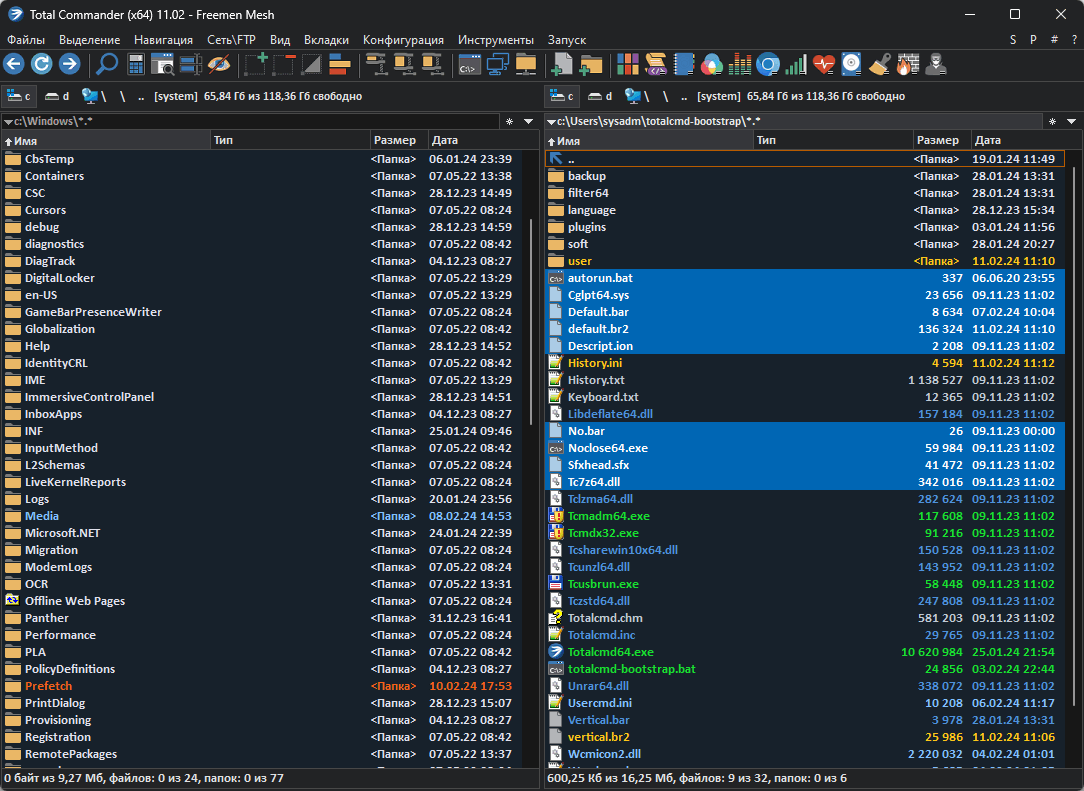Click the cleaning brush toolbar icon
Screen dimensions: 1084x791
click(879, 65)
